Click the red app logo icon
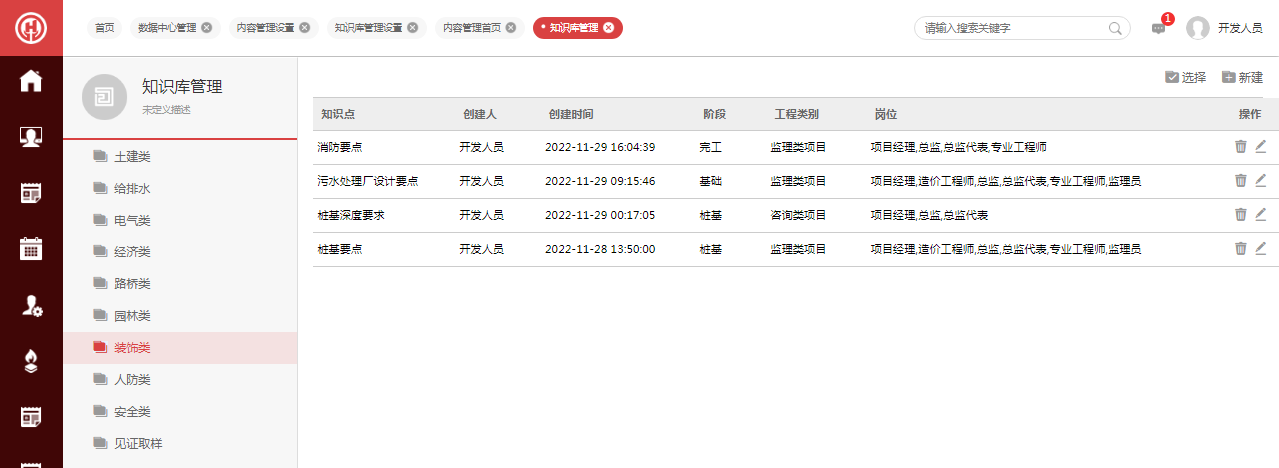Screen dimensions: 1279x468 pos(31,28)
